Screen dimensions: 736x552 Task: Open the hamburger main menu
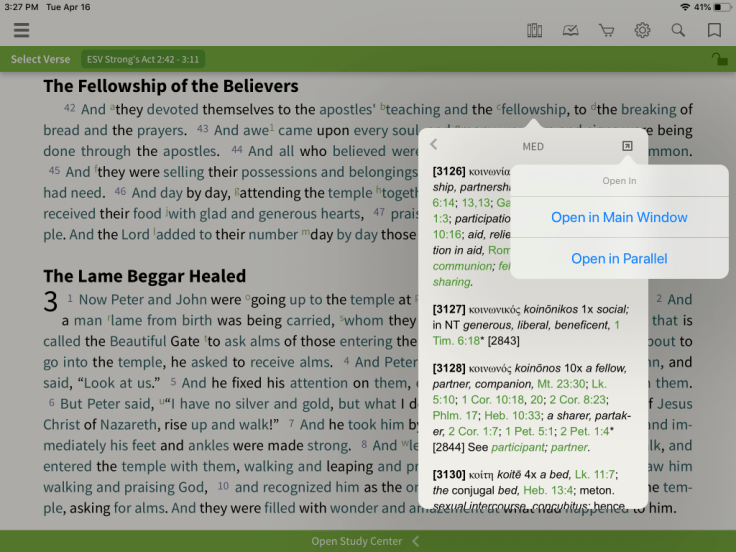[21, 30]
